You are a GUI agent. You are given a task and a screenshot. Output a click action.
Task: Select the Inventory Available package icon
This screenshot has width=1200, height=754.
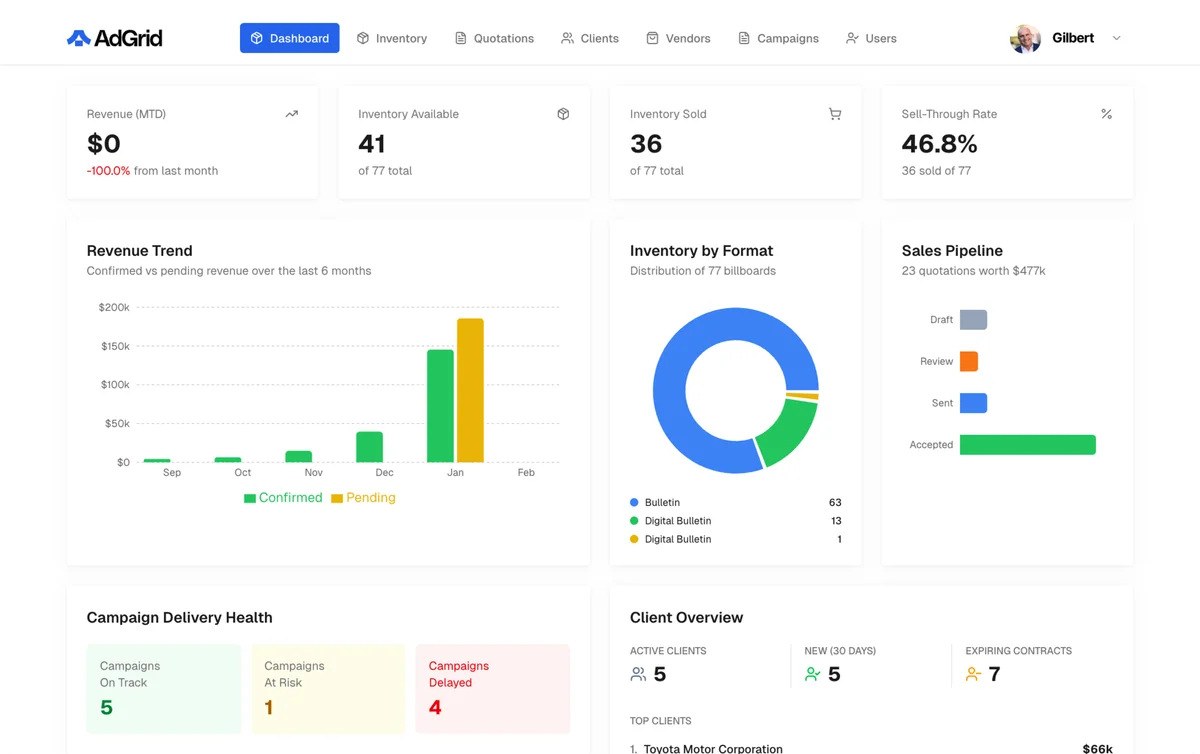(x=563, y=114)
